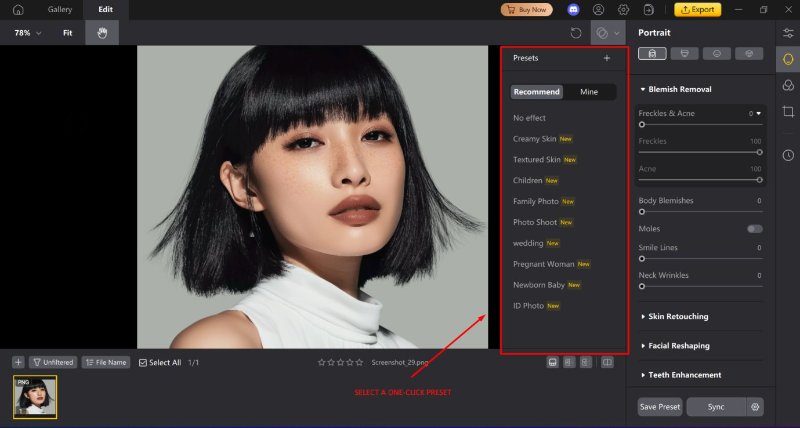The image size is (800, 428).
Task: Choose the No effect preset
Action: (529, 118)
